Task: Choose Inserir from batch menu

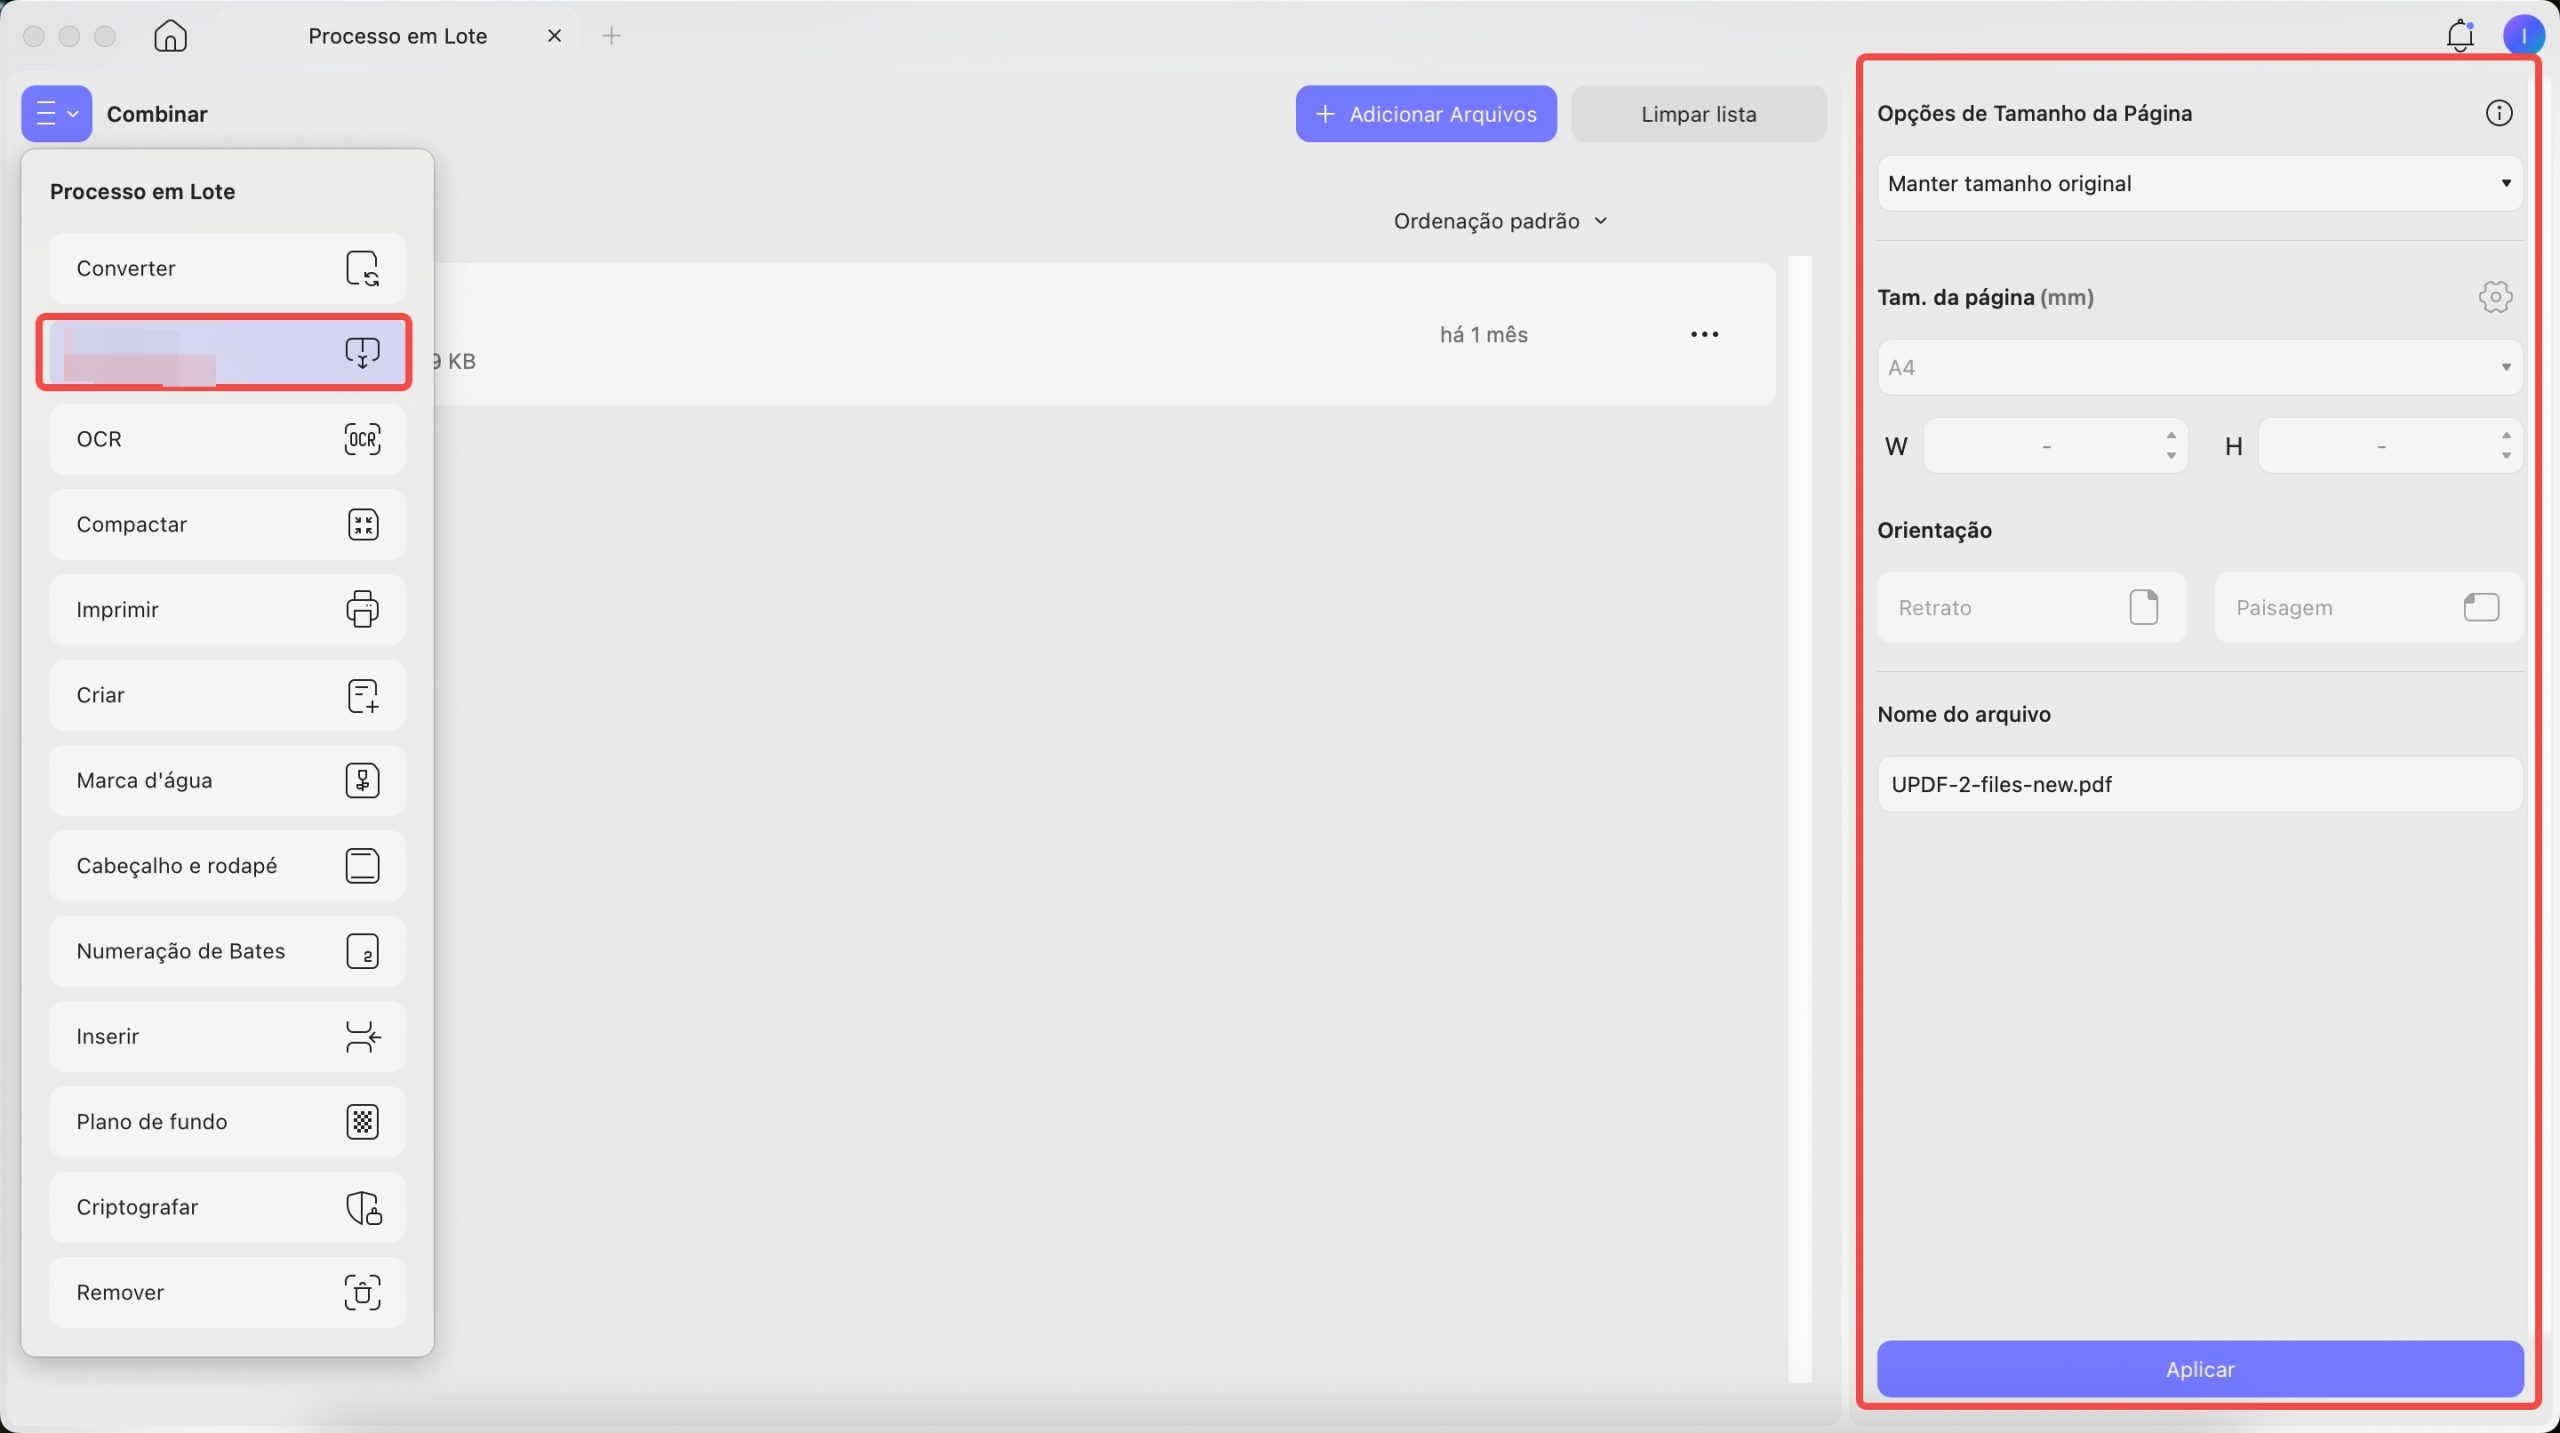Action: 227,1036
